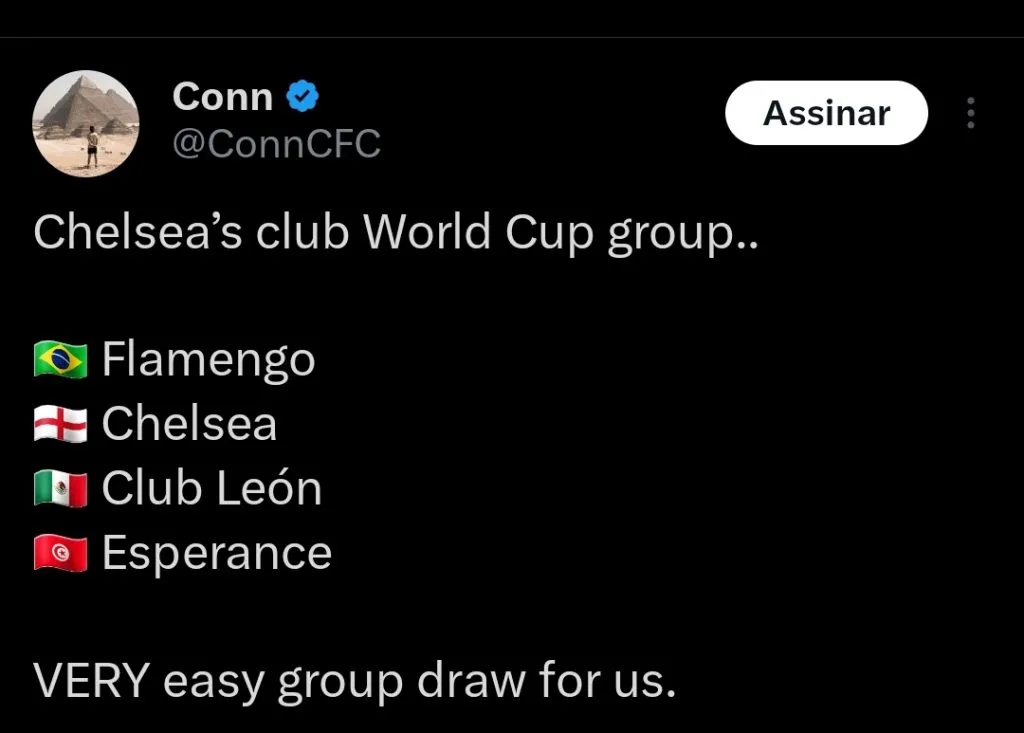Screen dimensions: 1024x733
Task: Click the England flag emoji beside Chelsea
Action: [x=61, y=424]
